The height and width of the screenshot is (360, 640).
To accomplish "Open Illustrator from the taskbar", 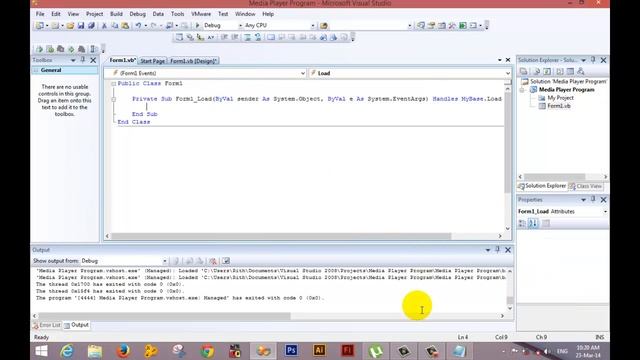I will 319,351.
